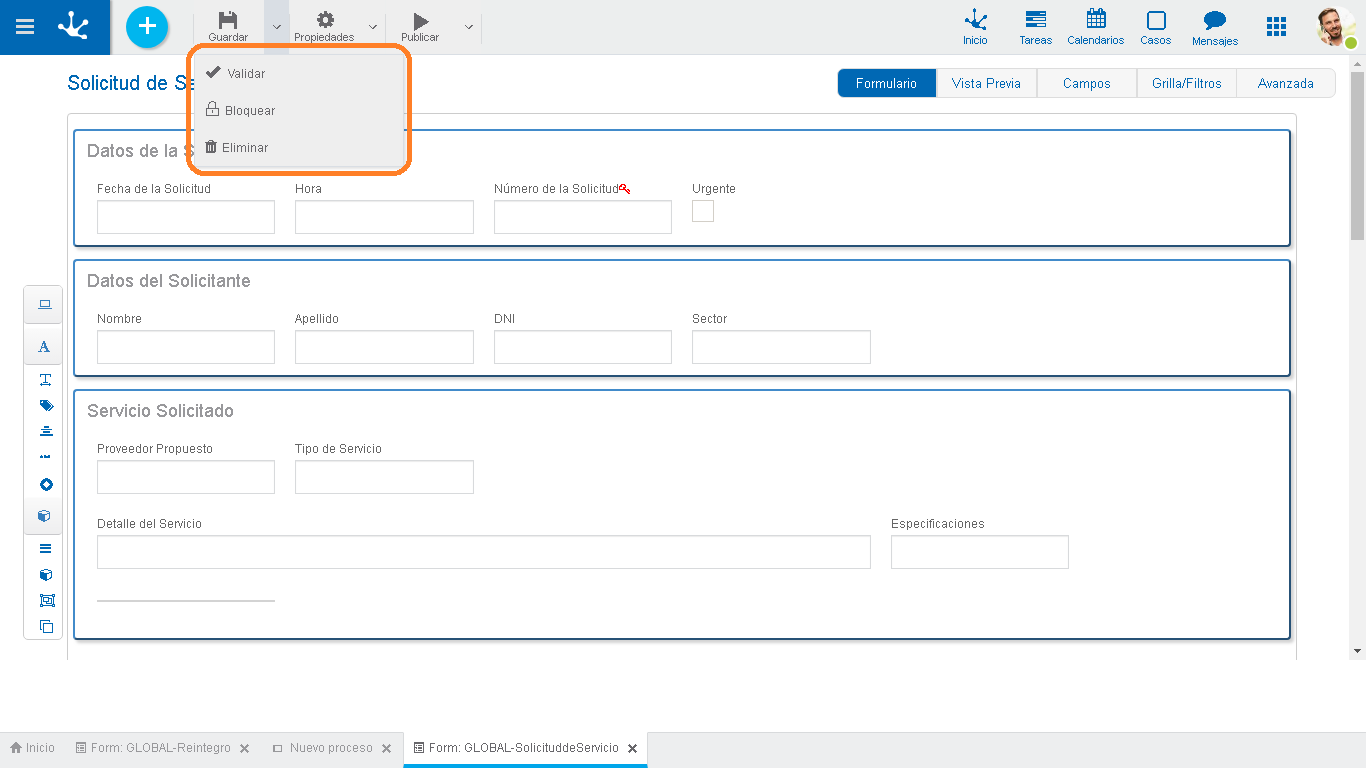The height and width of the screenshot is (768, 1366).
Task: Click the Especificaciones input field
Action: pyautogui.click(x=980, y=552)
